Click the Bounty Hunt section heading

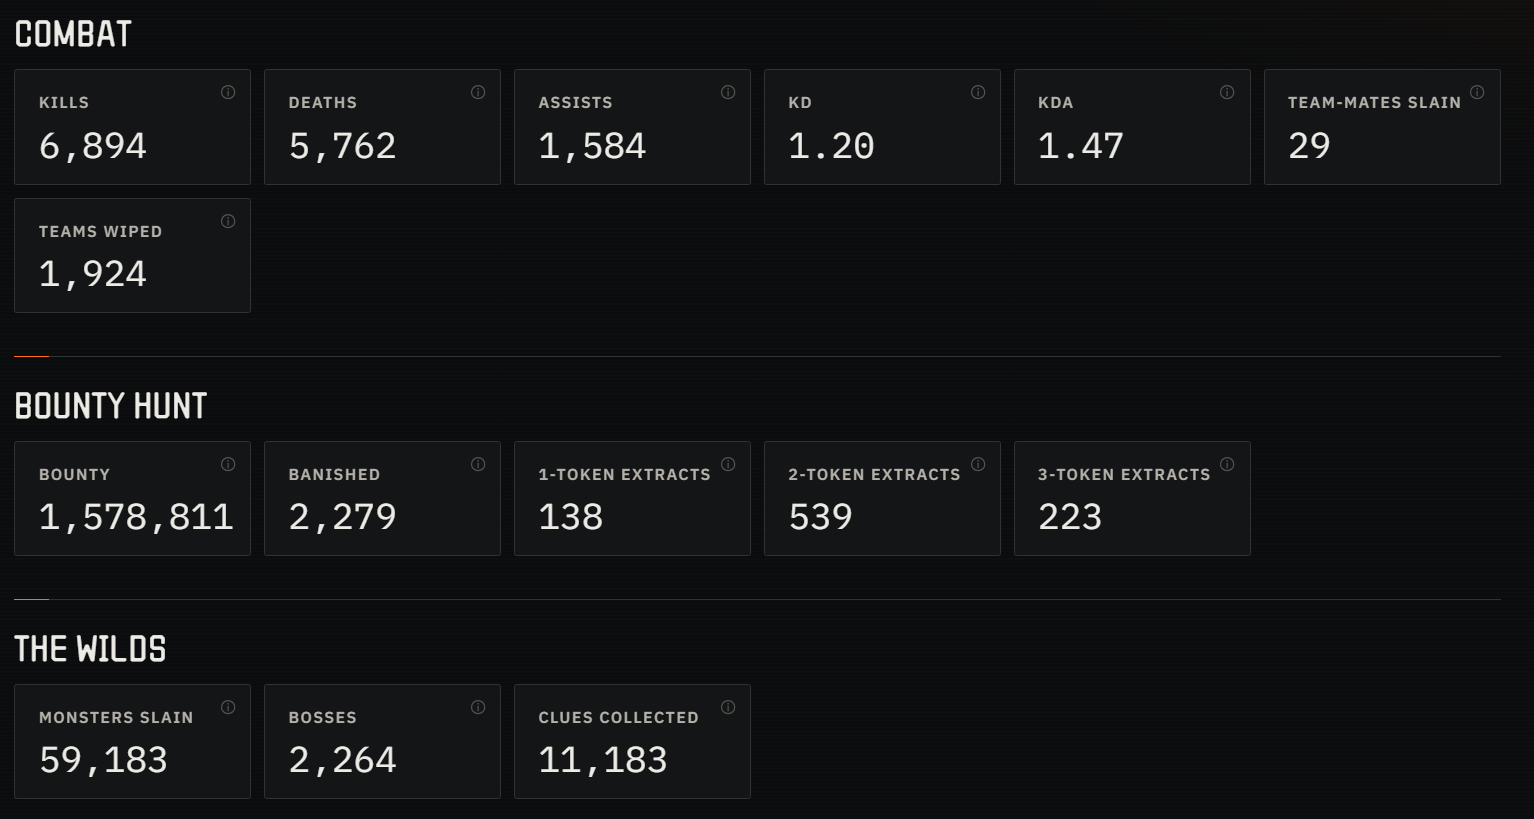click(111, 405)
